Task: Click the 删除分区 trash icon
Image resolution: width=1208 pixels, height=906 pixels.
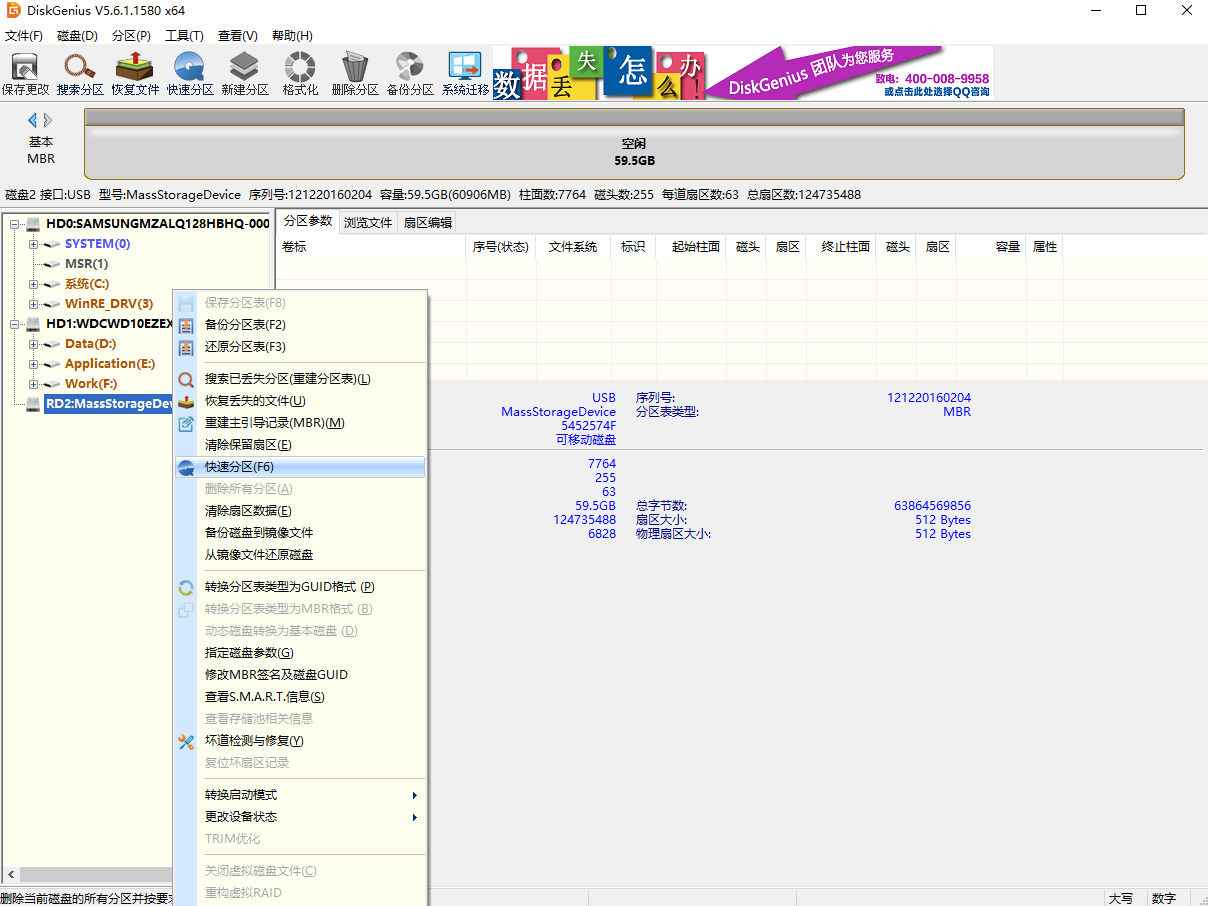Action: (355, 74)
